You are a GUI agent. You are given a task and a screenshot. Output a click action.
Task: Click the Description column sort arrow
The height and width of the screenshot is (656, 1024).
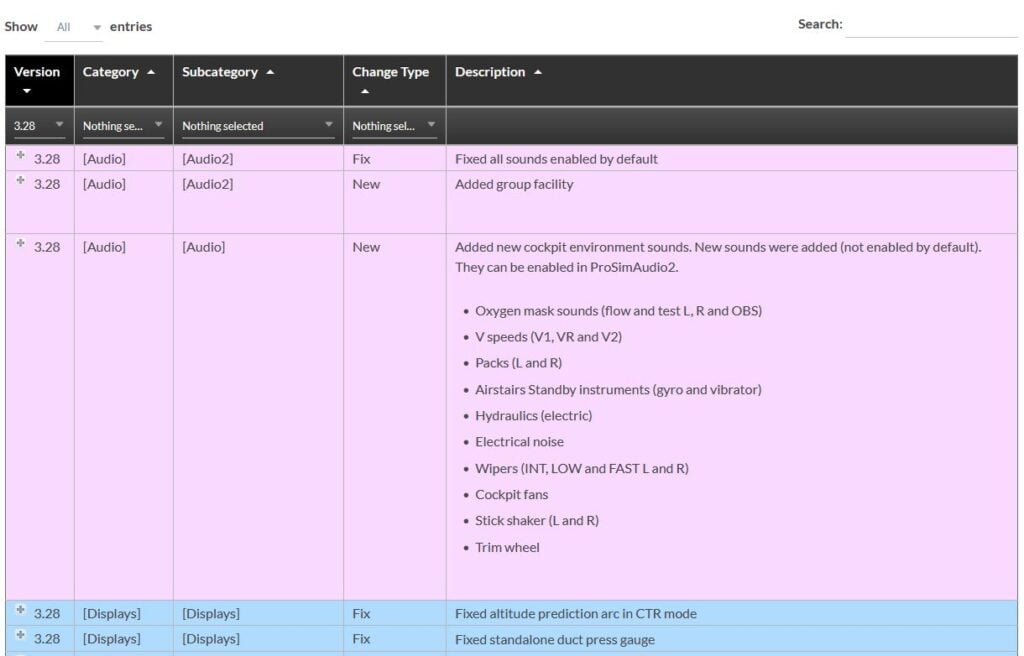[538, 72]
